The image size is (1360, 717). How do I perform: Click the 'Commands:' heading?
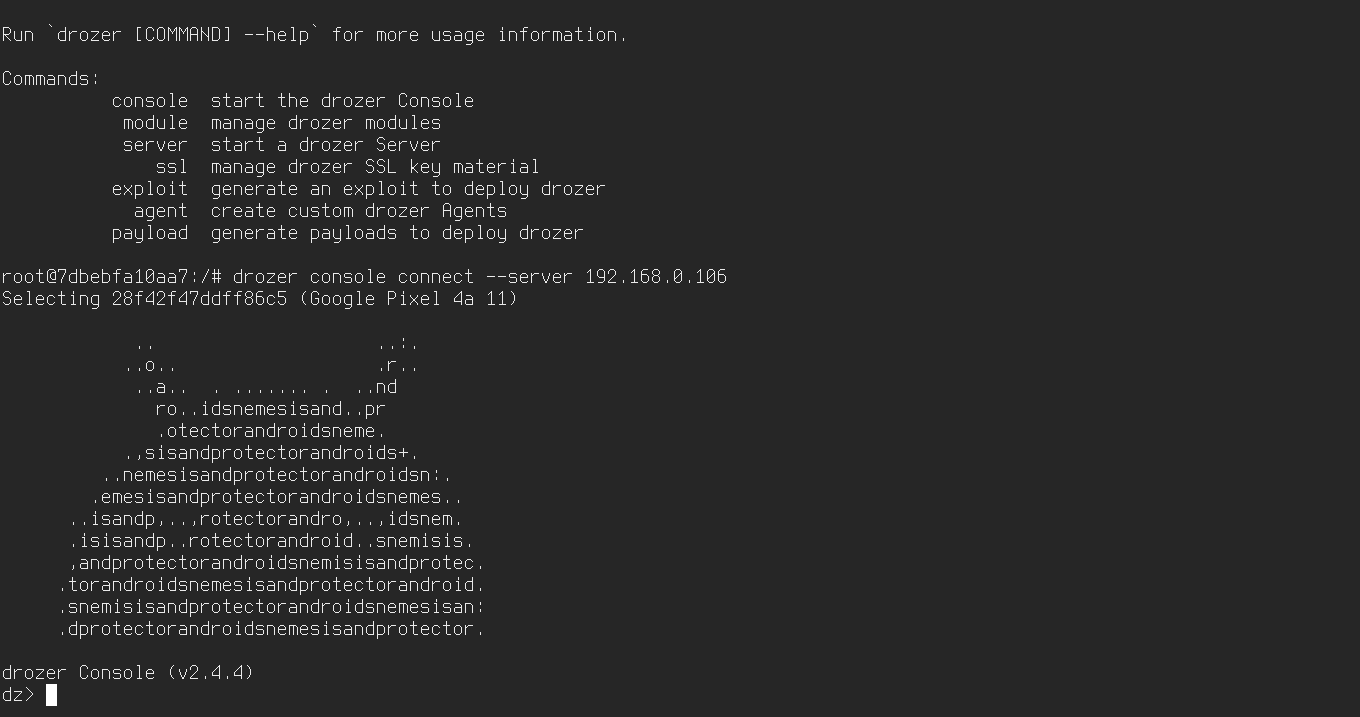coord(51,79)
